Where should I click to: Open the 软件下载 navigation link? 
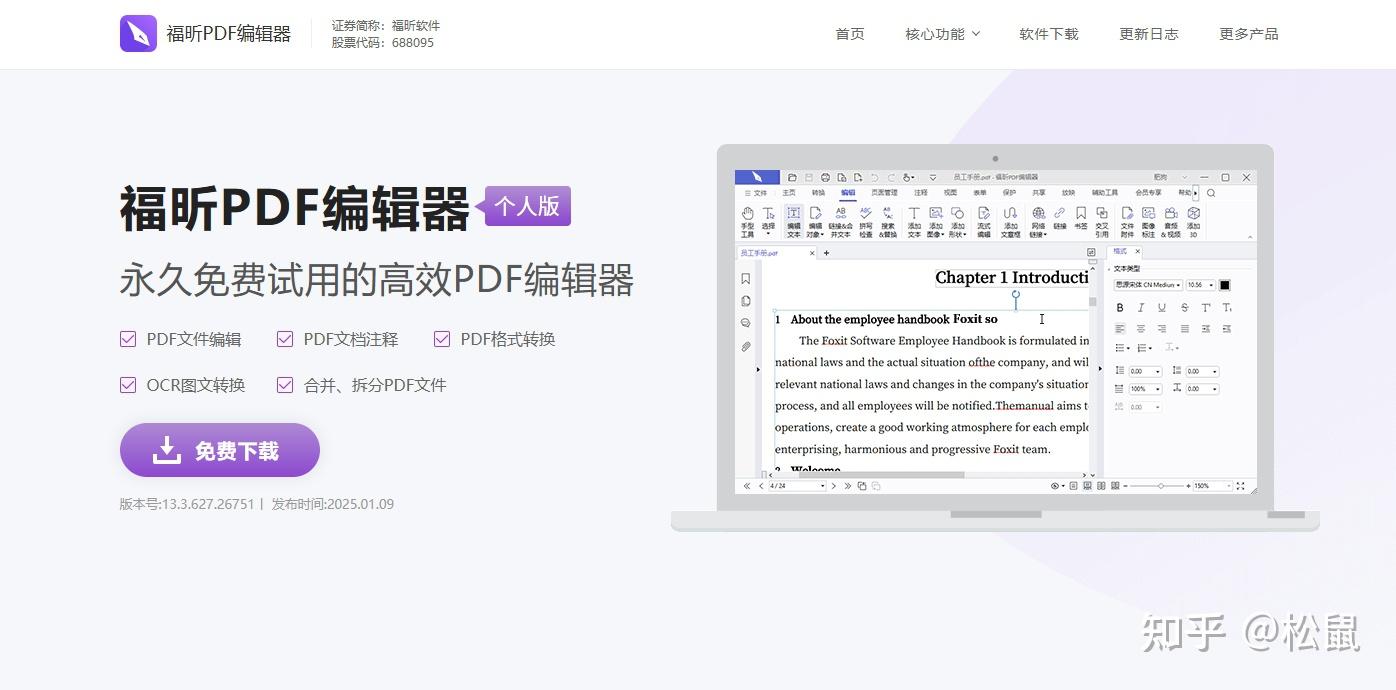pos(1049,34)
